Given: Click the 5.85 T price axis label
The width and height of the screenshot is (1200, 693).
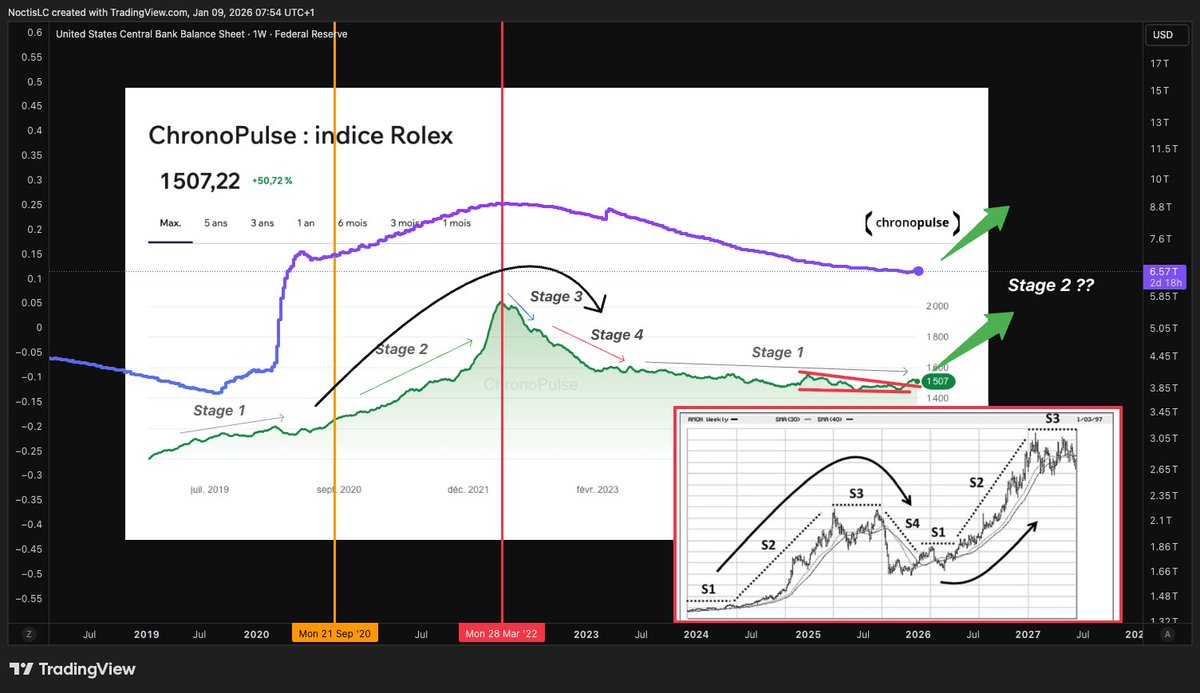Looking at the screenshot, I should coord(1163,297).
